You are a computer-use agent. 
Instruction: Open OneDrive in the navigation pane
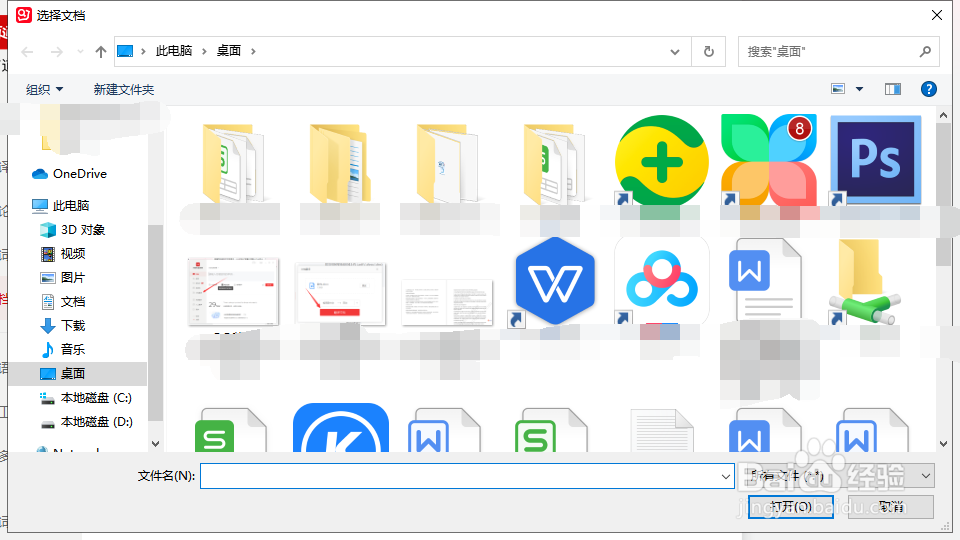tap(69, 174)
